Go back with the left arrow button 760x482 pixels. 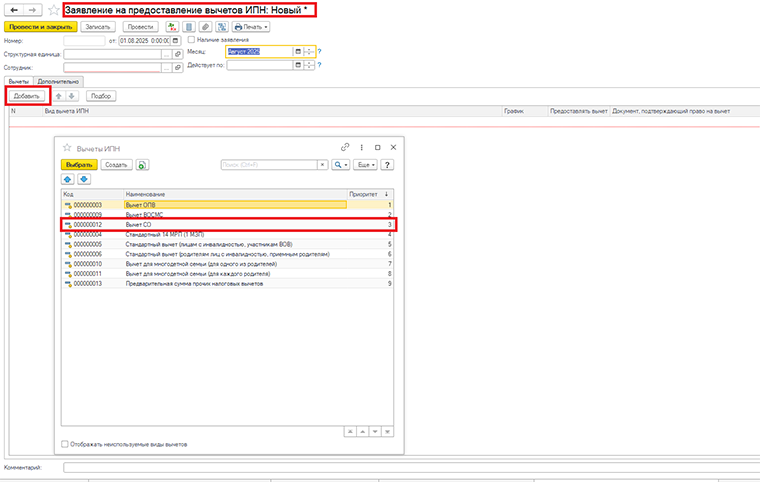point(14,10)
